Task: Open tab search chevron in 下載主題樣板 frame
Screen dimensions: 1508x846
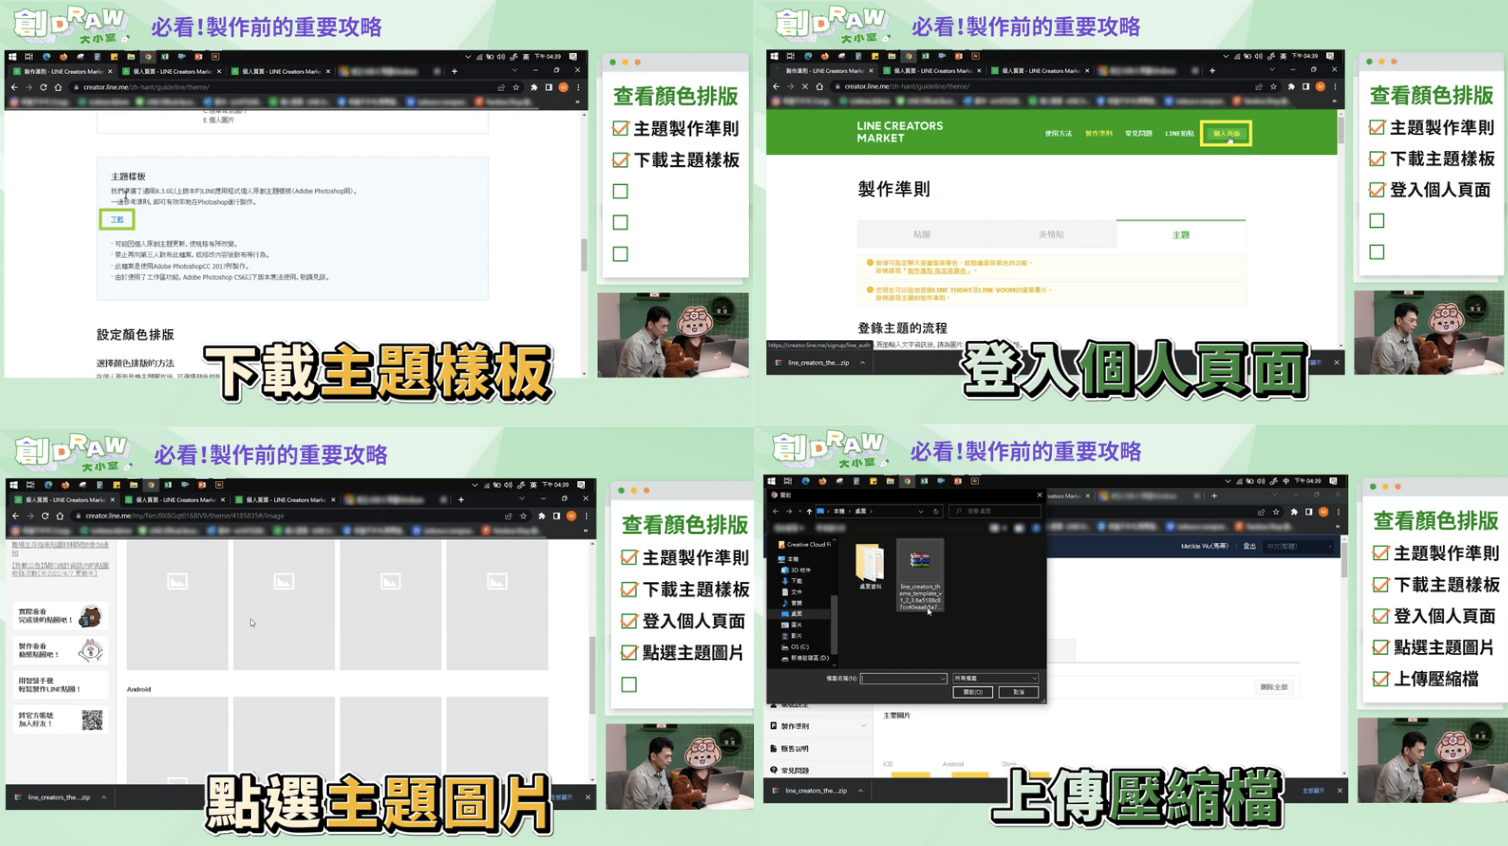Action: [514, 71]
